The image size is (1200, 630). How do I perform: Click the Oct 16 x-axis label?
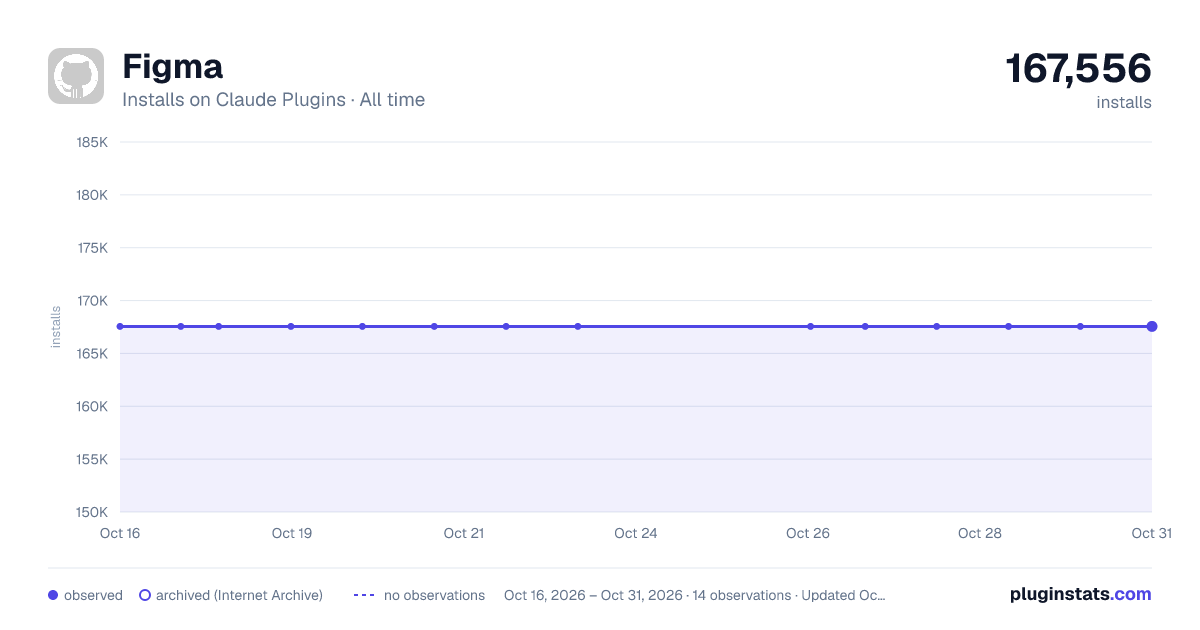pyautogui.click(x=120, y=533)
